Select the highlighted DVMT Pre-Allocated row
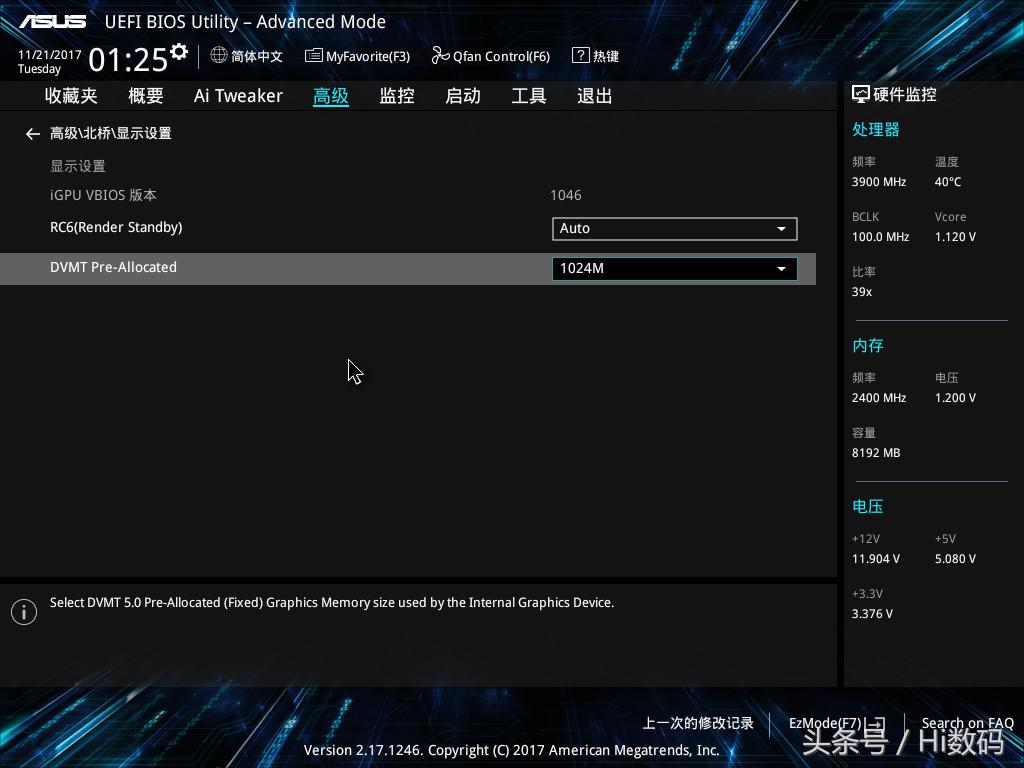Screen dimensions: 1024x768 [113, 267]
